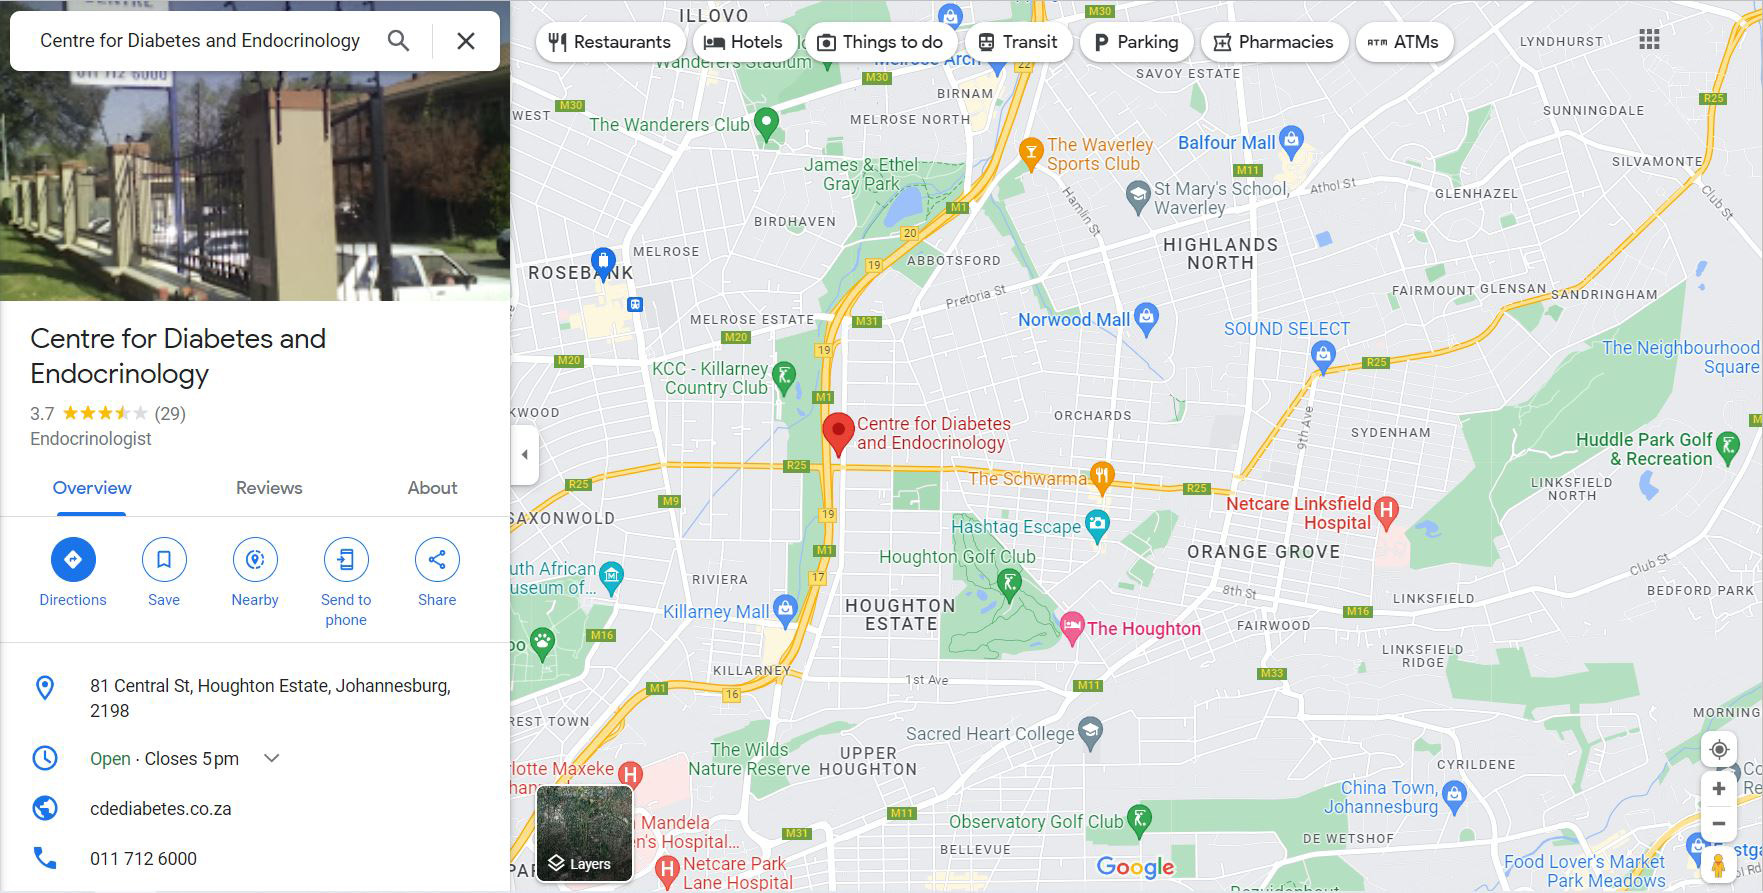
Task: Clear search with the X icon
Action: point(466,41)
